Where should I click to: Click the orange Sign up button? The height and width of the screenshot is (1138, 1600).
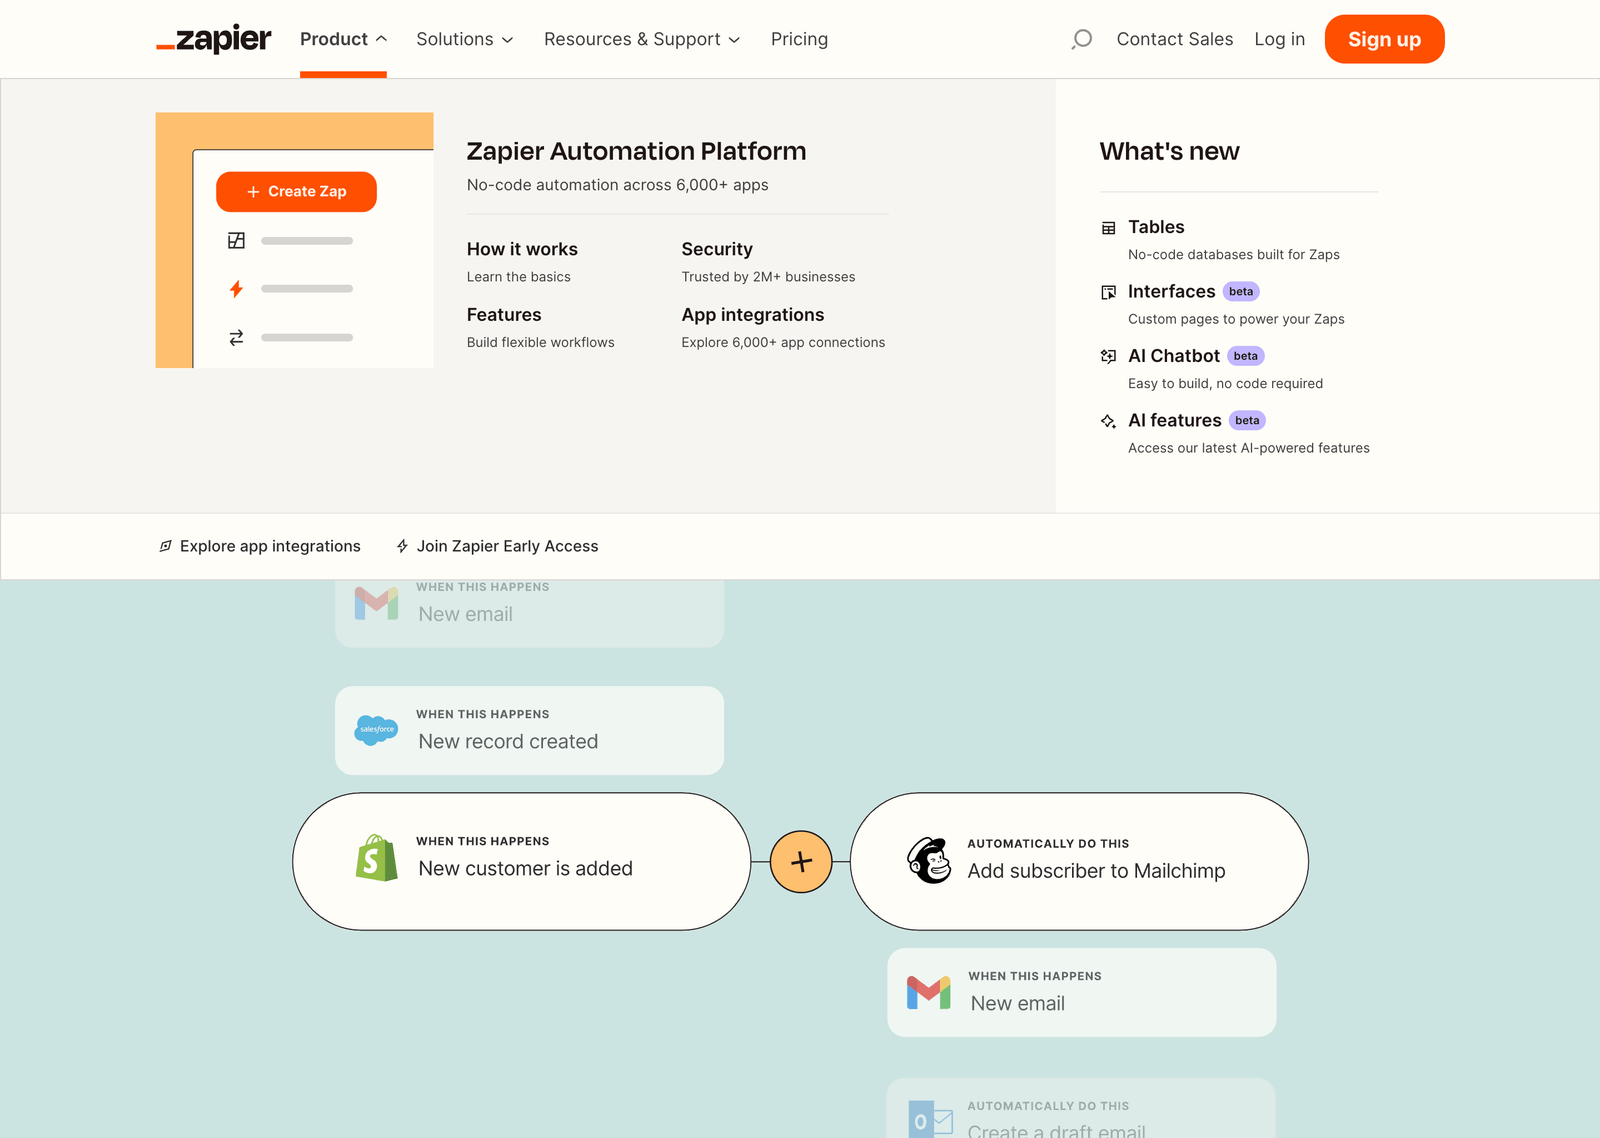tap(1384, 39)
